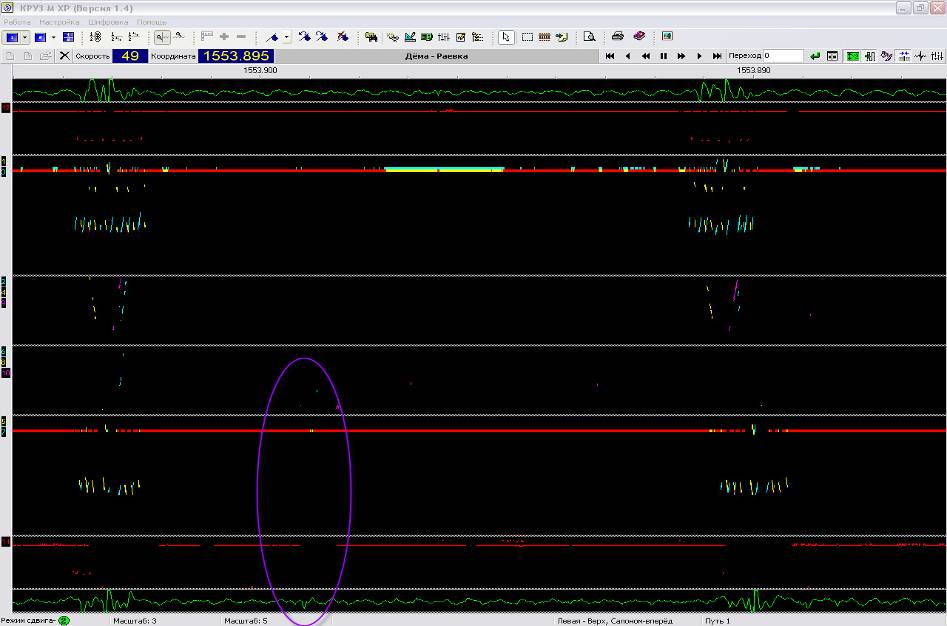Open the Настройка menu

(x=59, y=21)
